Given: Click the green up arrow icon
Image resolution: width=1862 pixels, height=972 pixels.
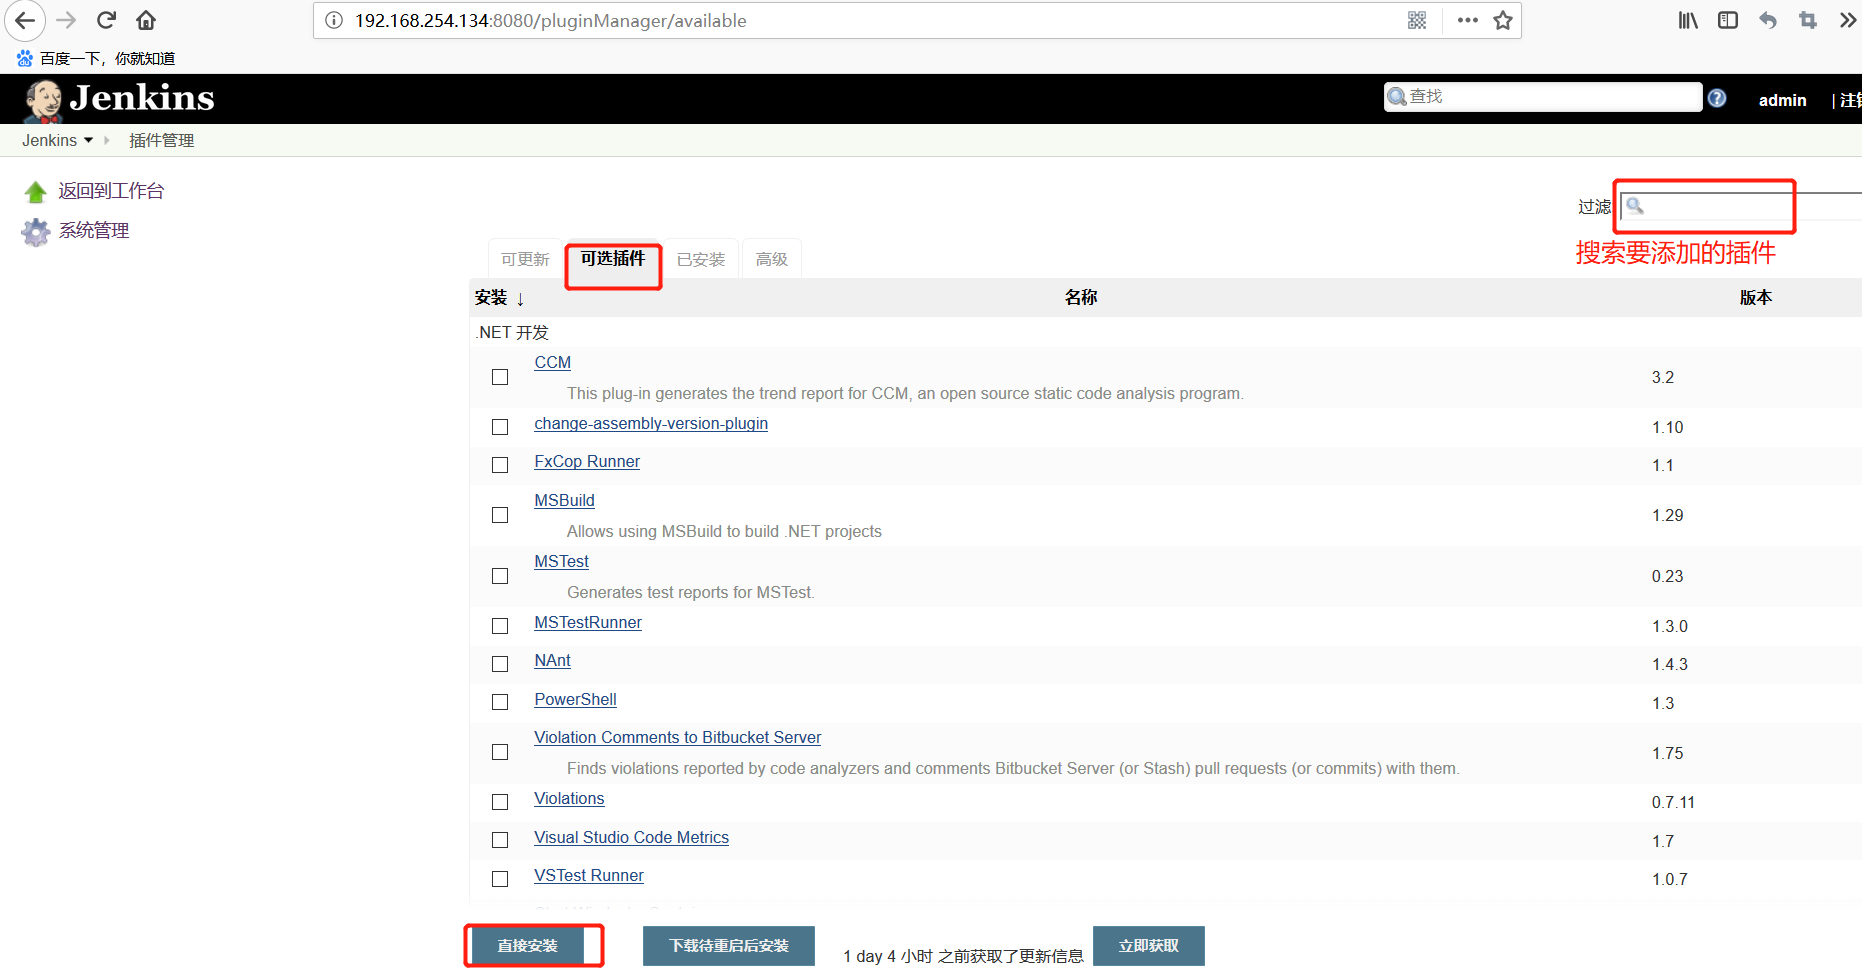Looking at the screenshot, I should [36, 192].
